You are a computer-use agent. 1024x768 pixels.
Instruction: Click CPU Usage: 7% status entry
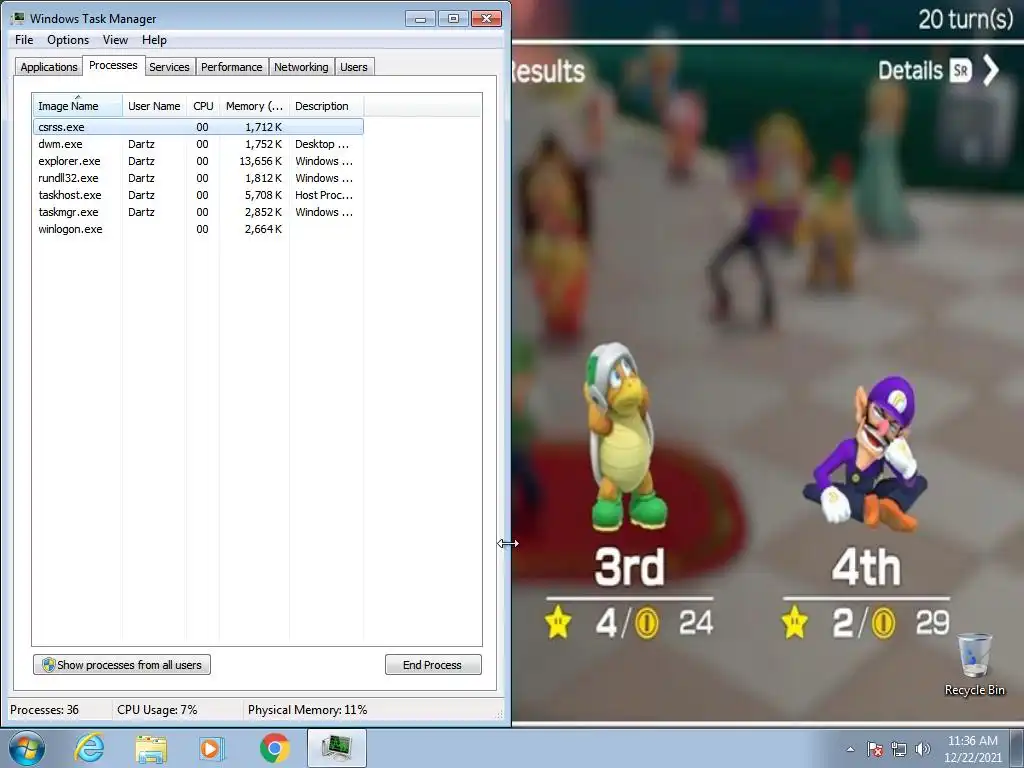click(157, 709)
